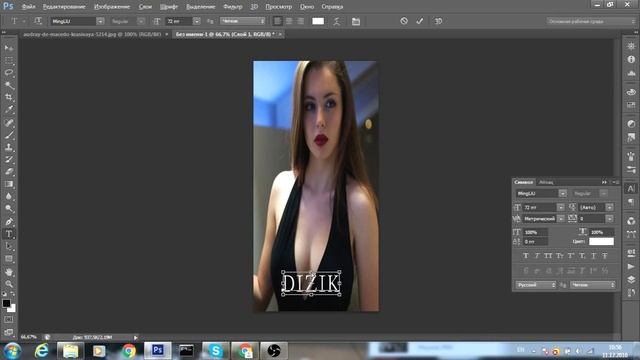Open the Layers icon in right dock

click(x=631, y=280)
